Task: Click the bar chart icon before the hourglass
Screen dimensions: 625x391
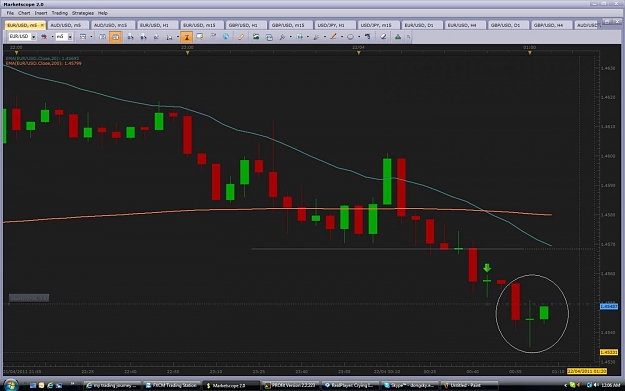Action: [x=169, y=37]
